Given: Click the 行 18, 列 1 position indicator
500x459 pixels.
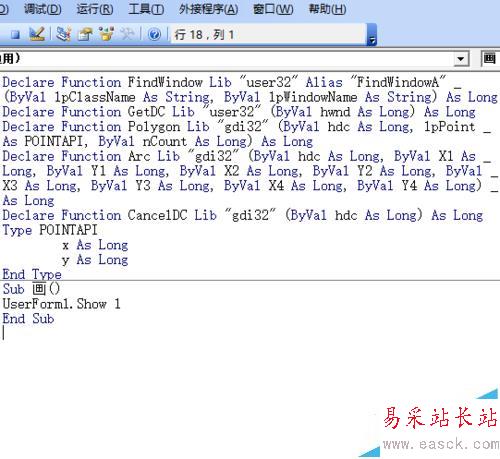Looking at the screenshot, I should click(204, 35).
